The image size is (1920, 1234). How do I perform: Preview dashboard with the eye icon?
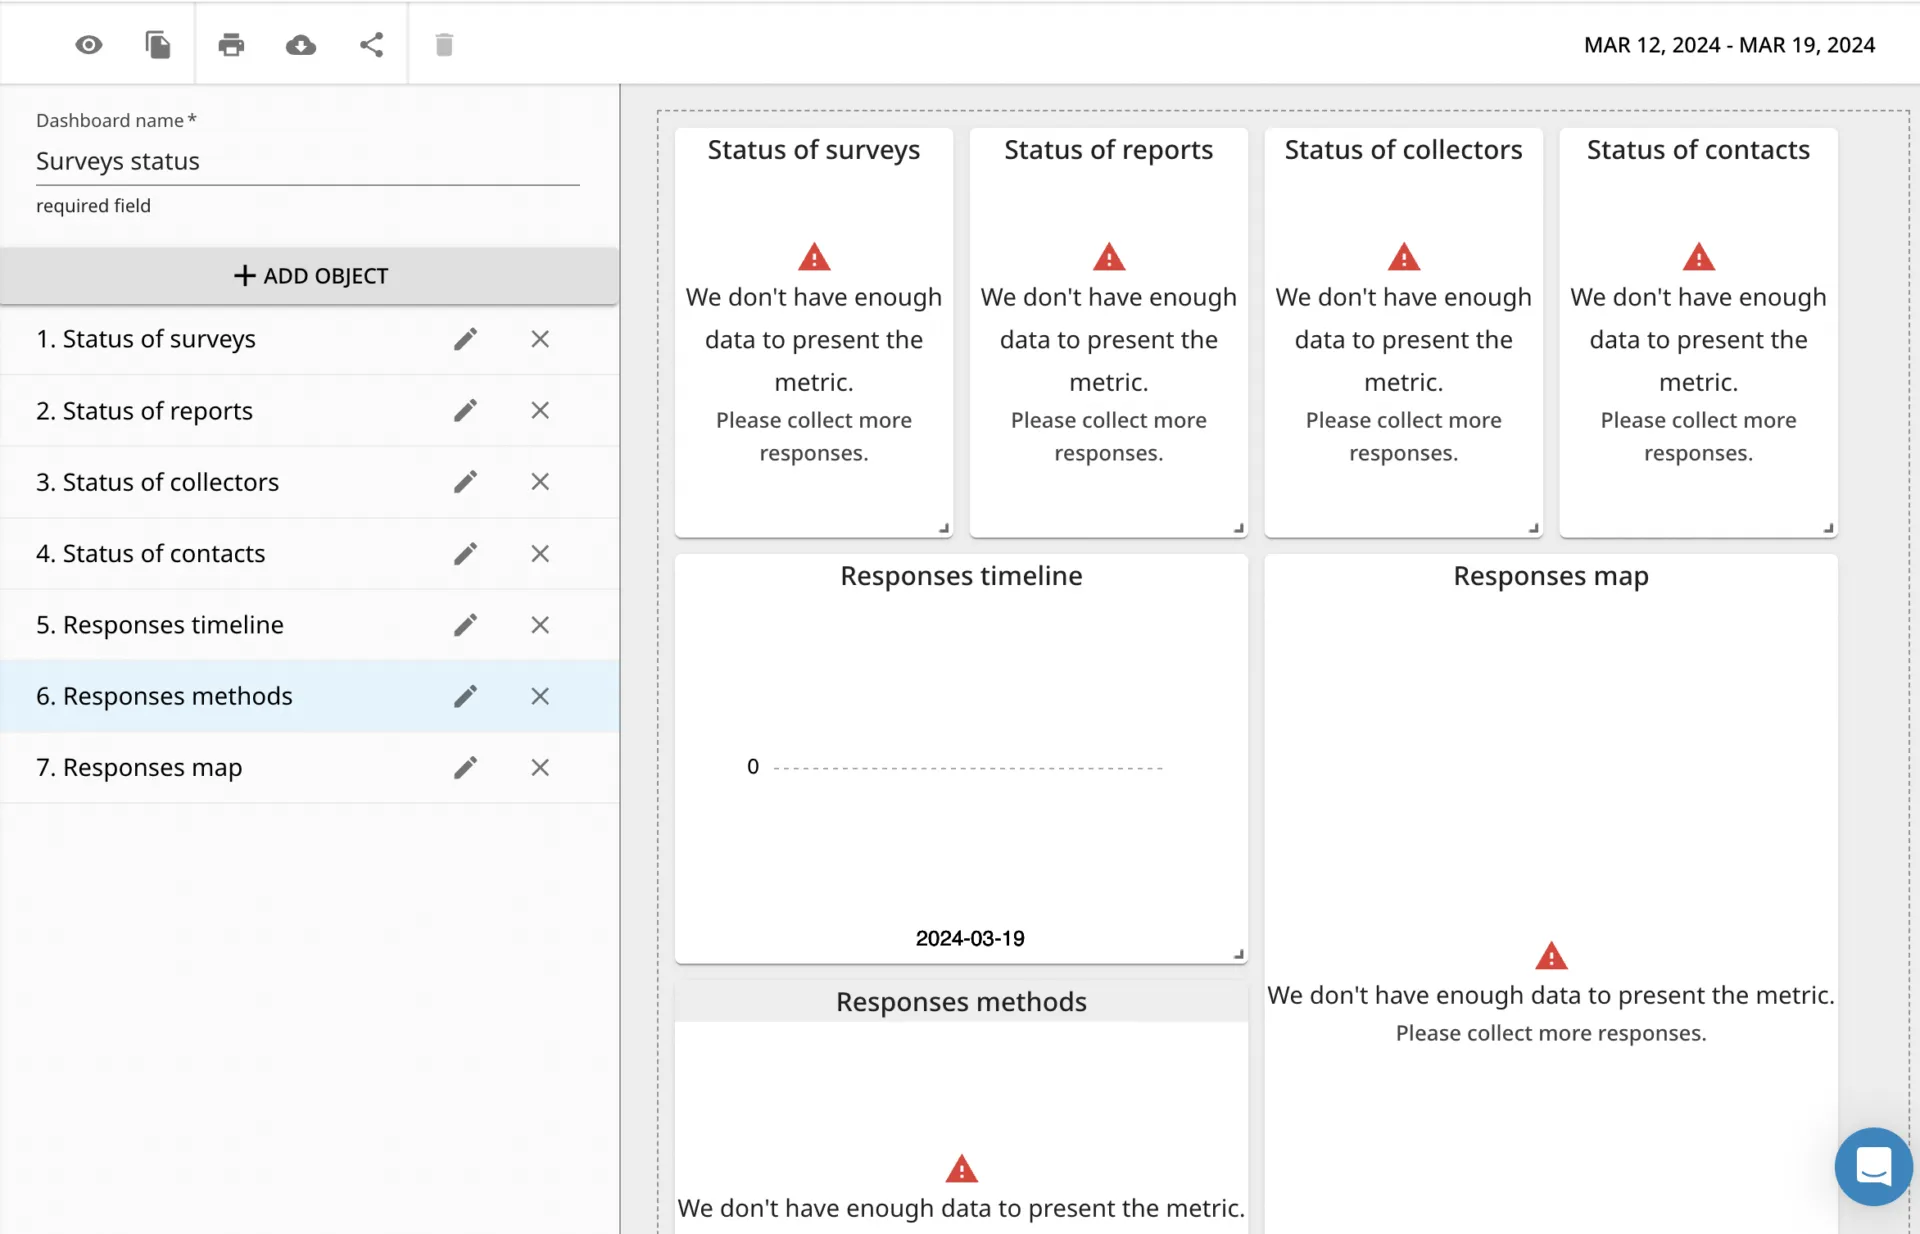tap(89, 45)
